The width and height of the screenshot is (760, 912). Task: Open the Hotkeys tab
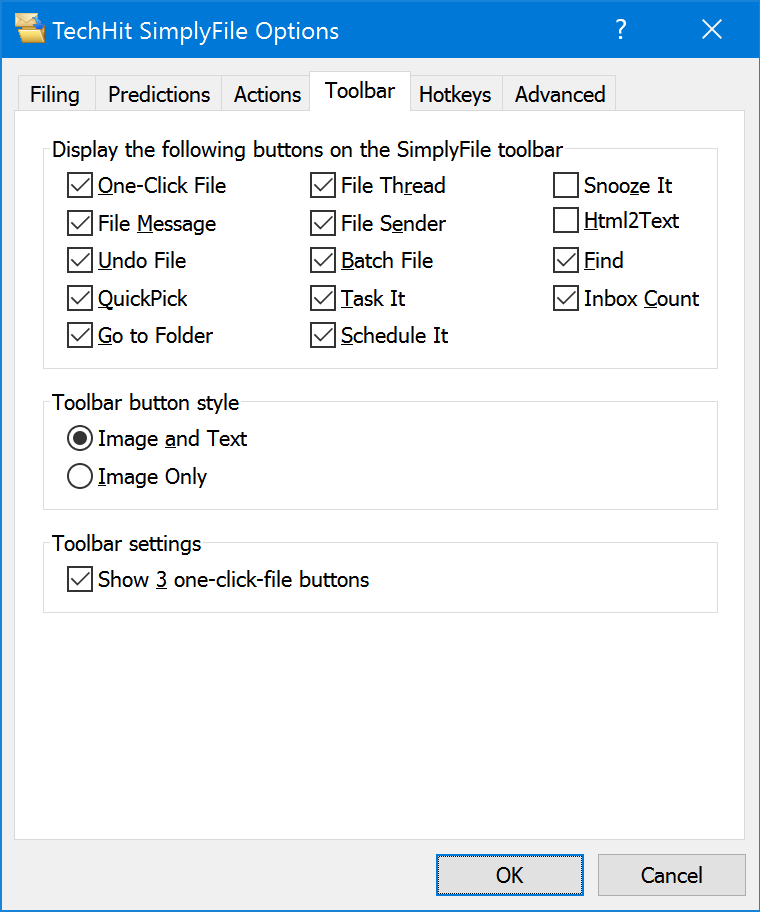[x=455, y=94]
